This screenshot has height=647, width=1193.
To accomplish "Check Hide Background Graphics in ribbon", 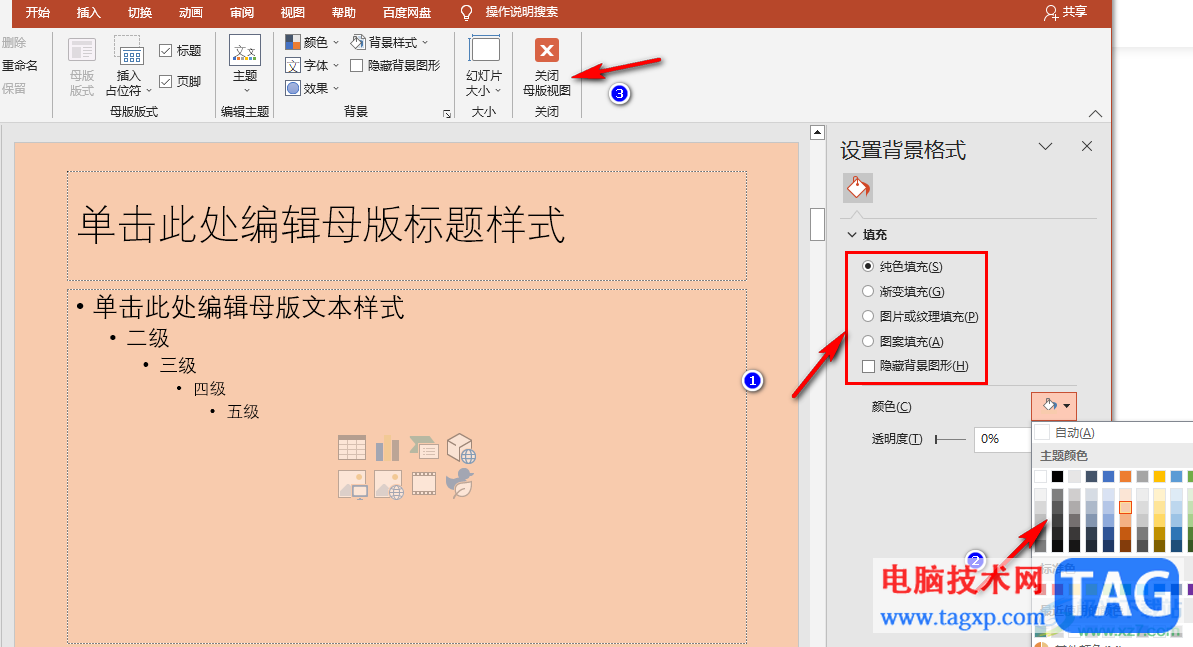I will click(355, 65).
